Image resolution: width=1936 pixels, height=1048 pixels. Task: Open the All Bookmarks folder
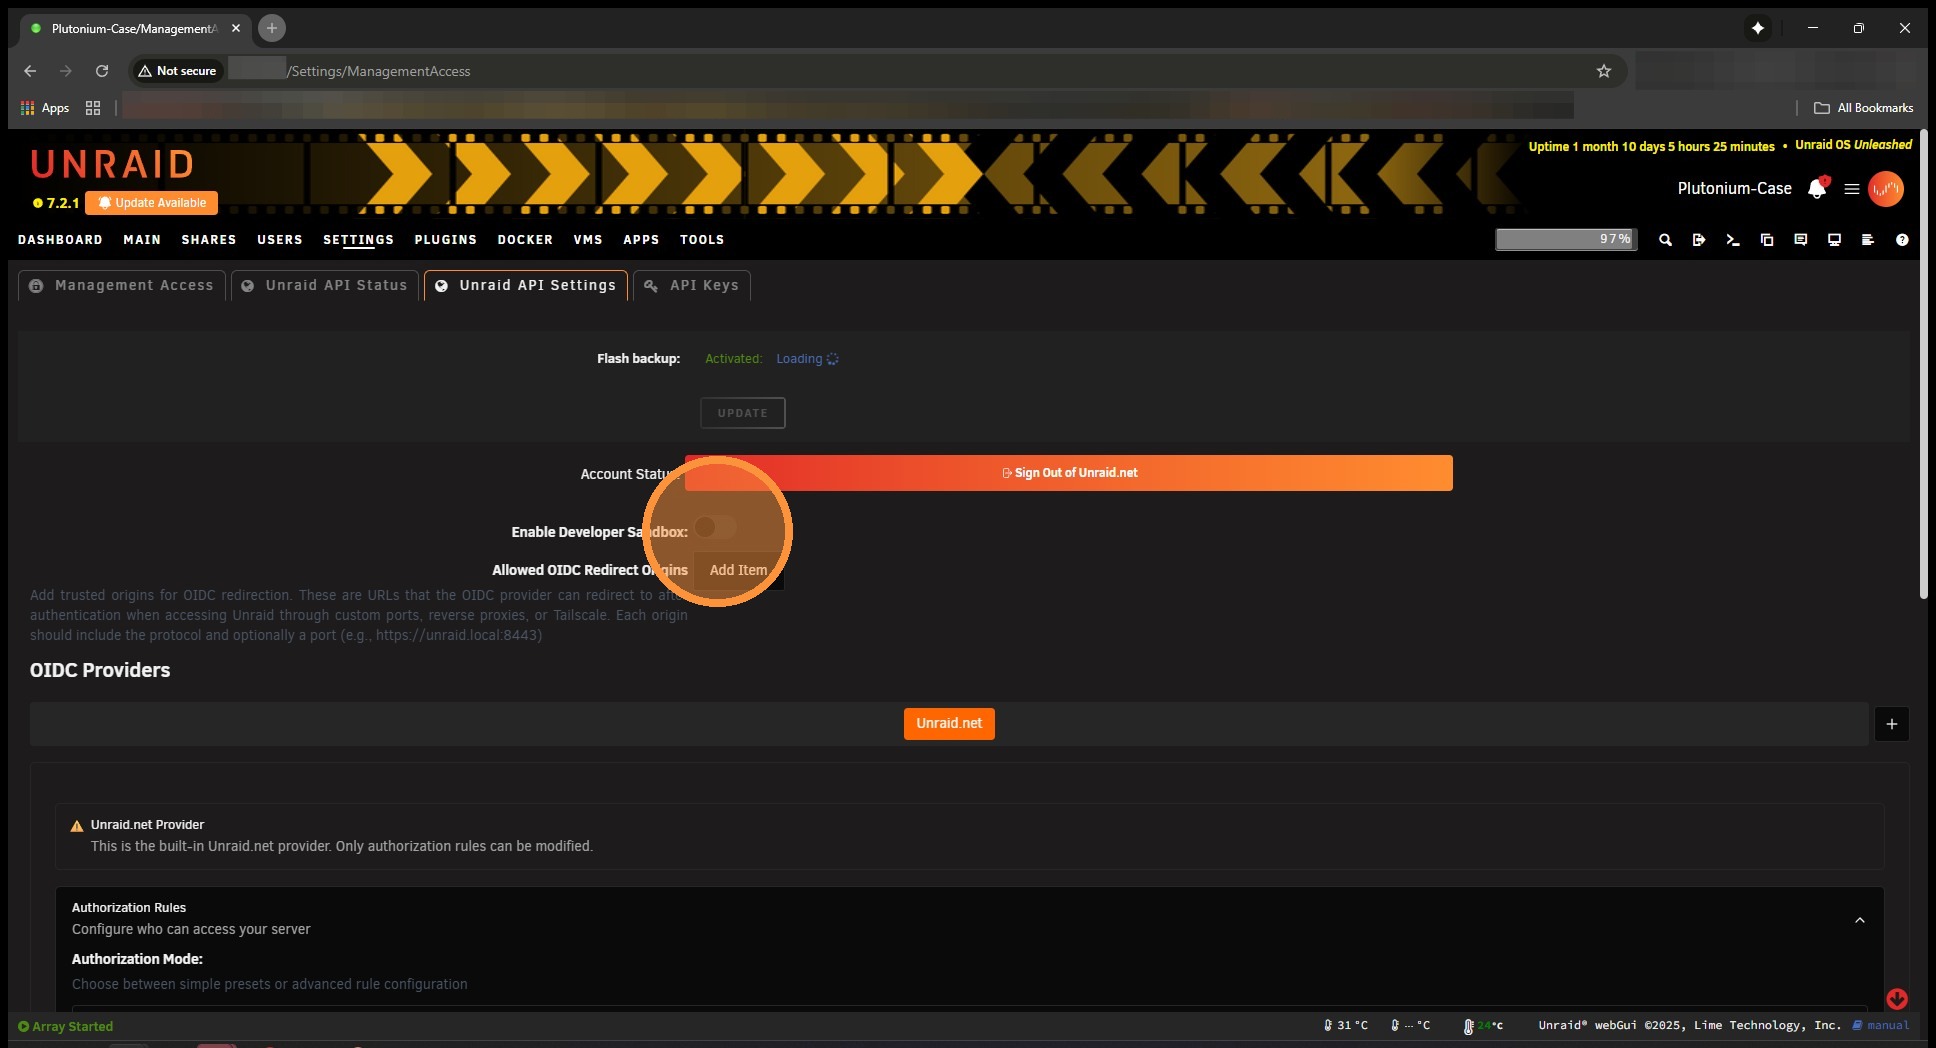[1864, 108]
